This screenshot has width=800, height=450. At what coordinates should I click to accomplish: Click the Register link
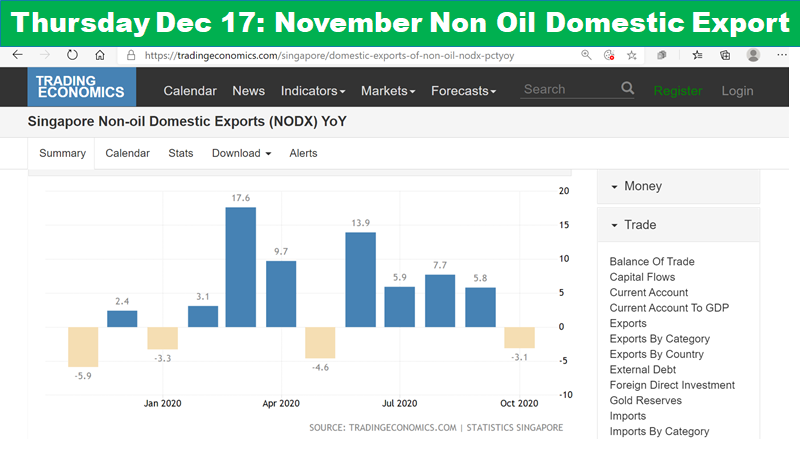point(678,91)
